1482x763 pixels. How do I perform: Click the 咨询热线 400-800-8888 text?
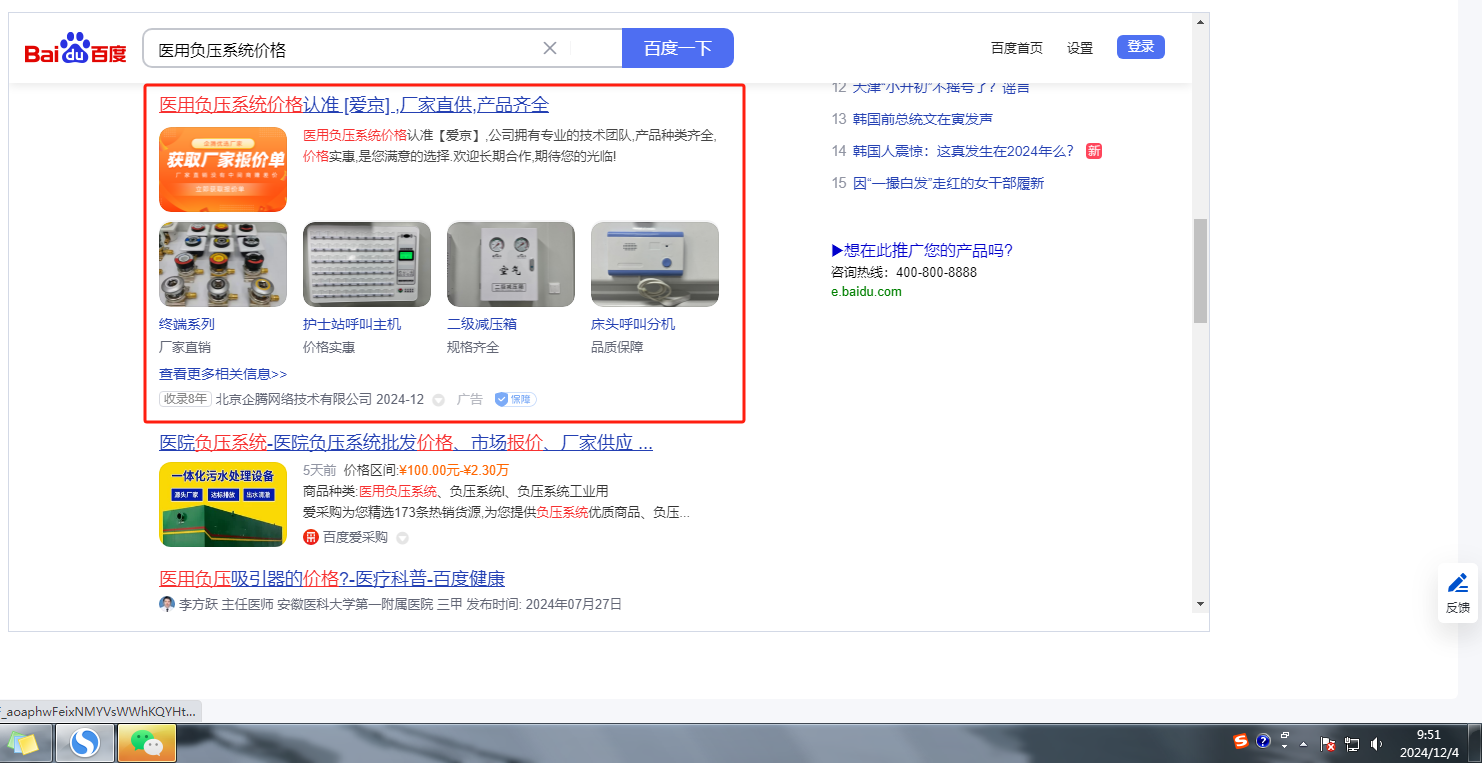(904, 272)
